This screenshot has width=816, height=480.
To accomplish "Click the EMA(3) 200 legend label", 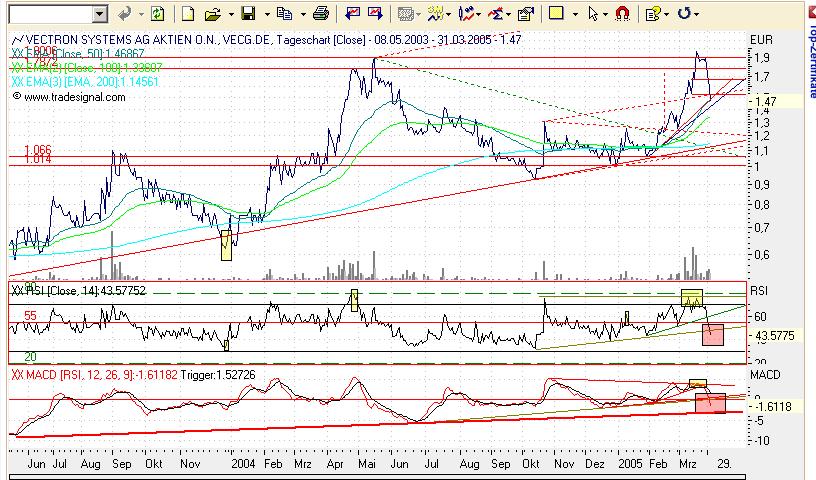I will (x=85, y=82).
